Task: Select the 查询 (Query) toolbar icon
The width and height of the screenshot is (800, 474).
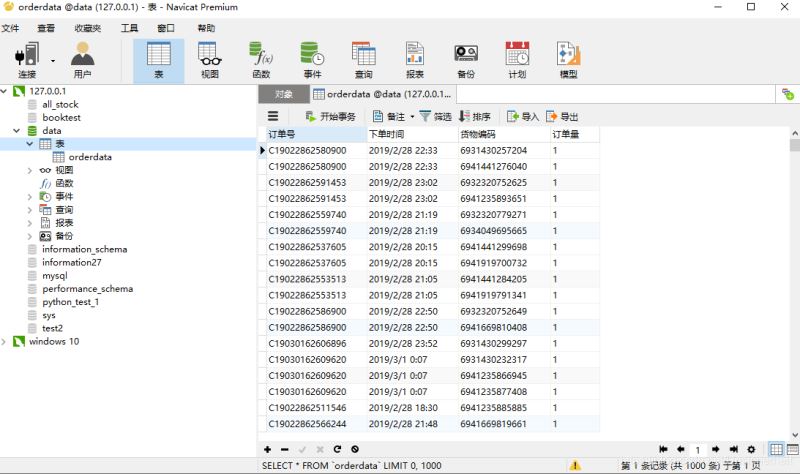Action: point(363,60)
